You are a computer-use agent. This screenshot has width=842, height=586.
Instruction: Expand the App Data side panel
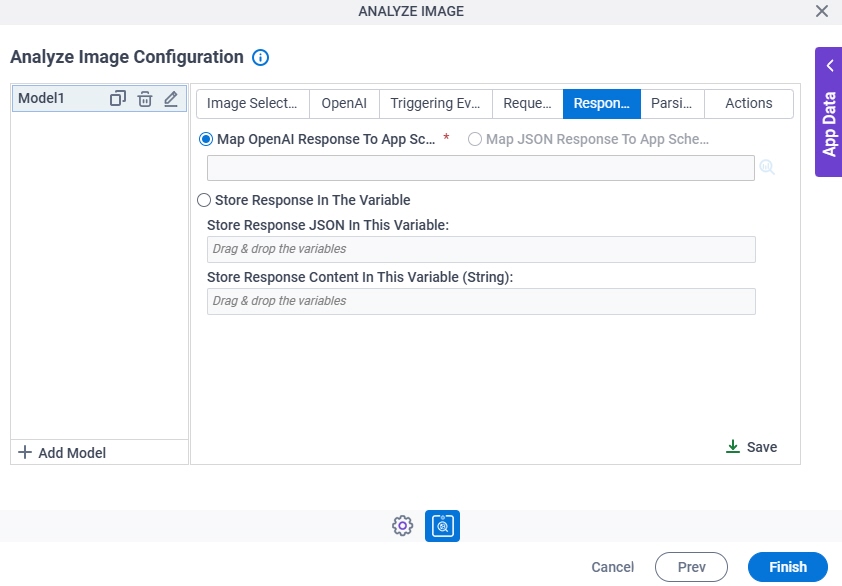pos(830,66)
